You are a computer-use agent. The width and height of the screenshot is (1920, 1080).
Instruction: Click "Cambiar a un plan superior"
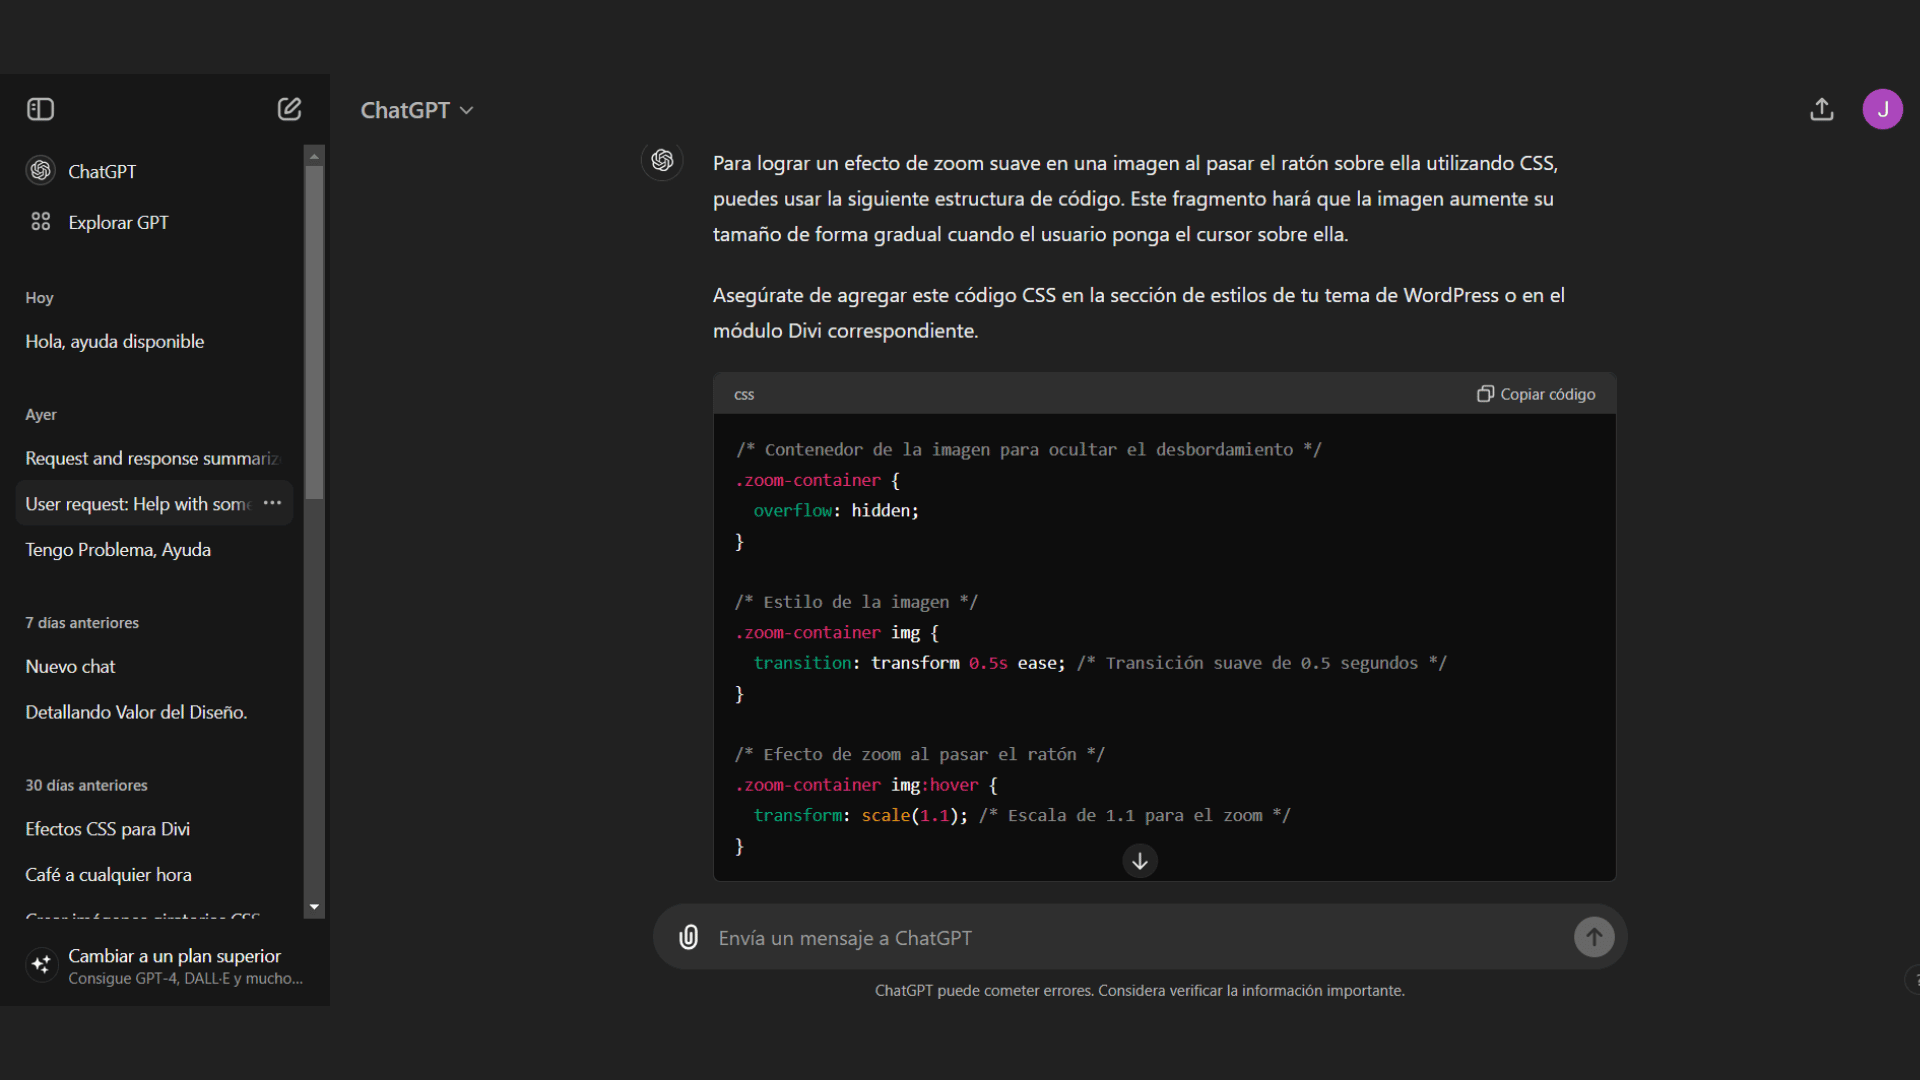point(174,956)
